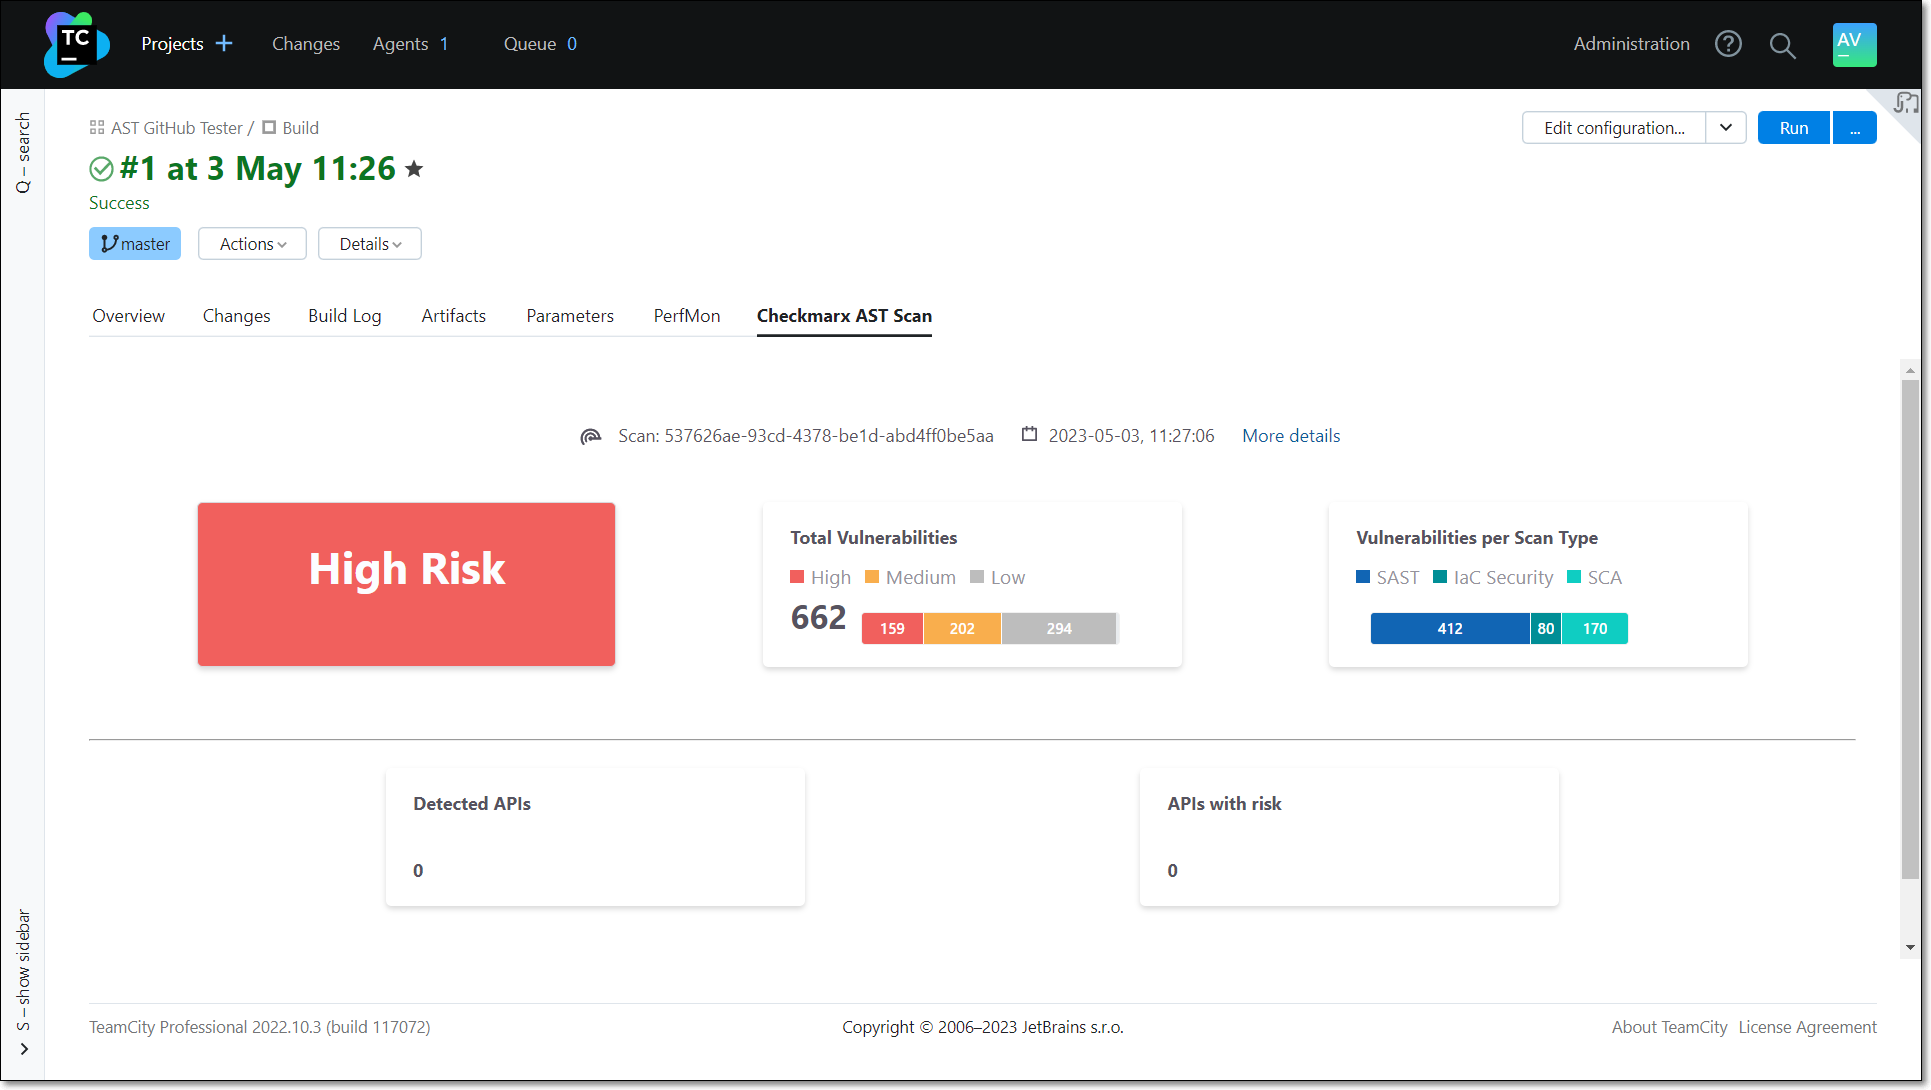The width and height of the screenshot is (1931, 1090).
Task: Click the Detected APIs card
Action: coord(595,838)
